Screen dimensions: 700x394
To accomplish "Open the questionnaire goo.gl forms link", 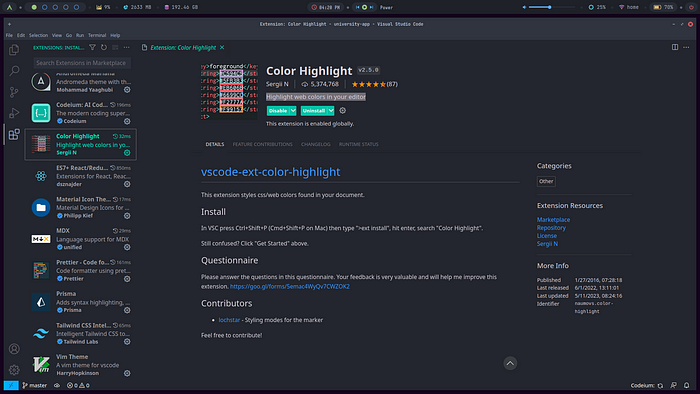I will point(290,286).
